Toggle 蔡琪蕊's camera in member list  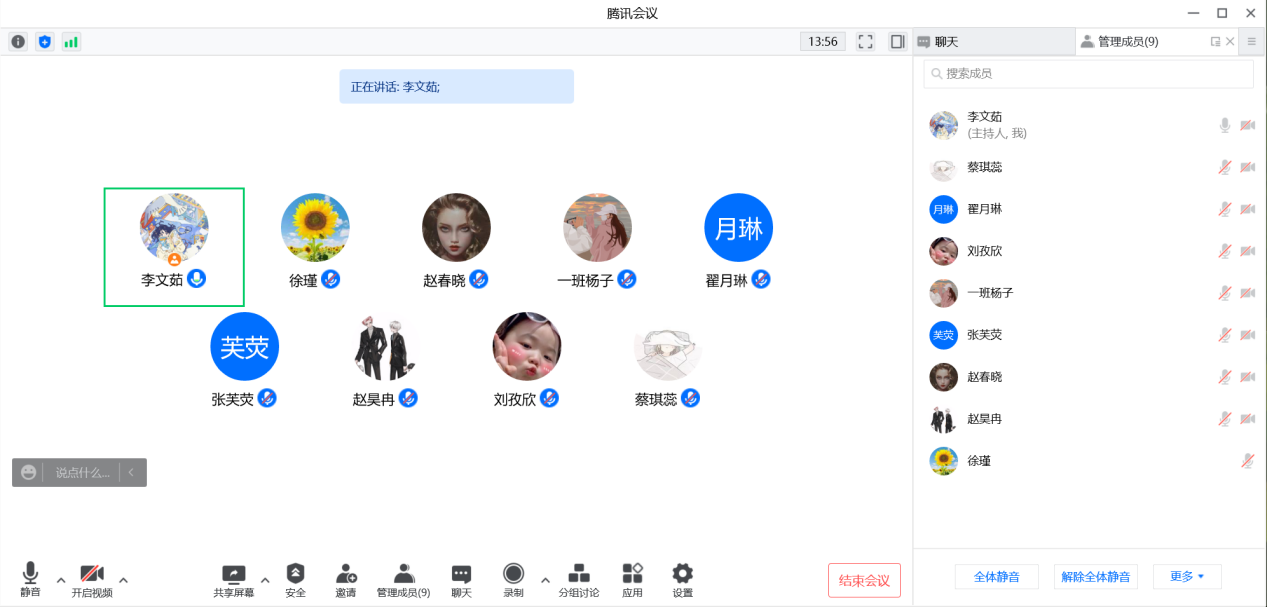(x=1248, y=167)
